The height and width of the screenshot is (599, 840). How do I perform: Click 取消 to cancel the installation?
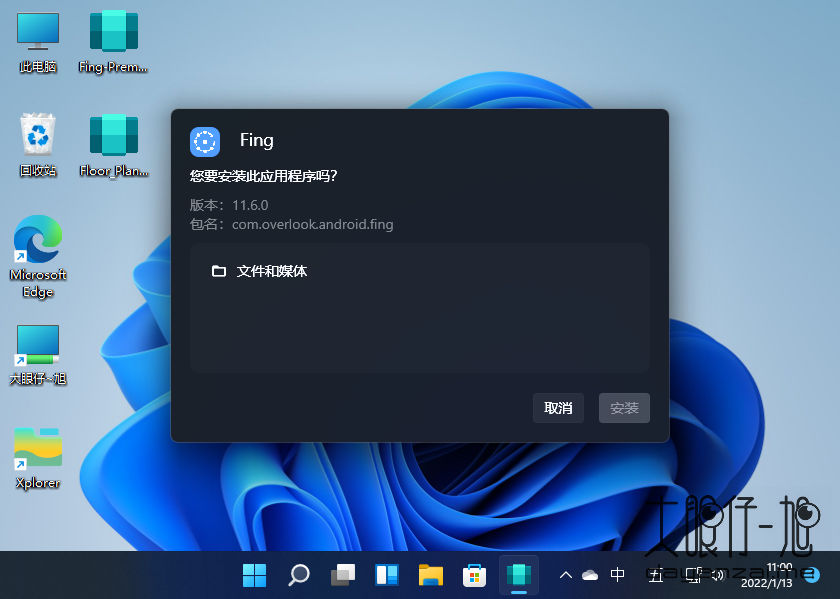click(x=558, y=408)
